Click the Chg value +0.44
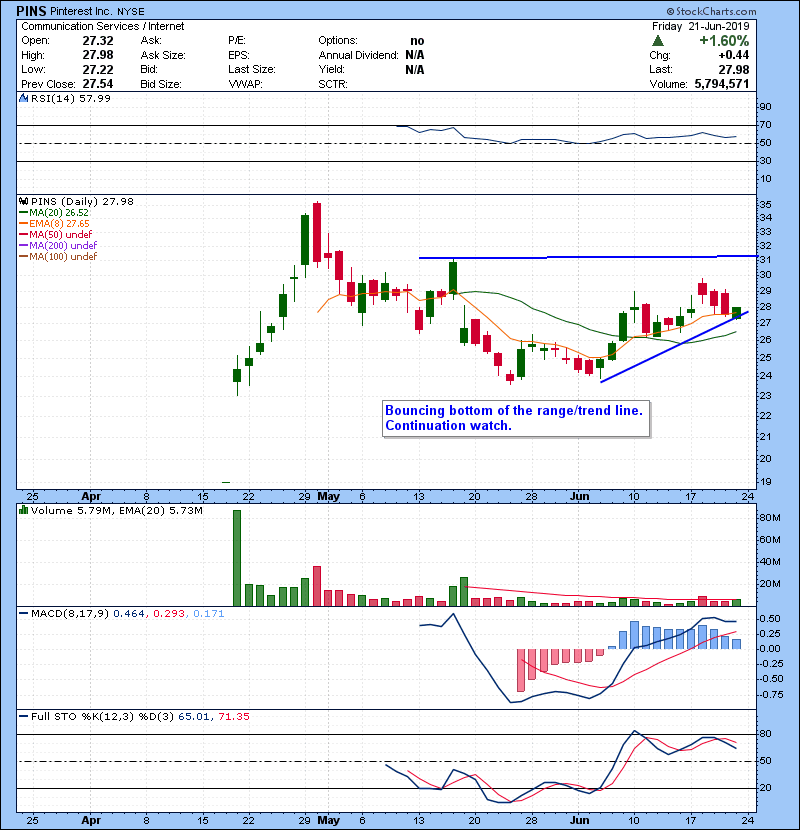This screenshot has height=830, width=800. [734, 55]
